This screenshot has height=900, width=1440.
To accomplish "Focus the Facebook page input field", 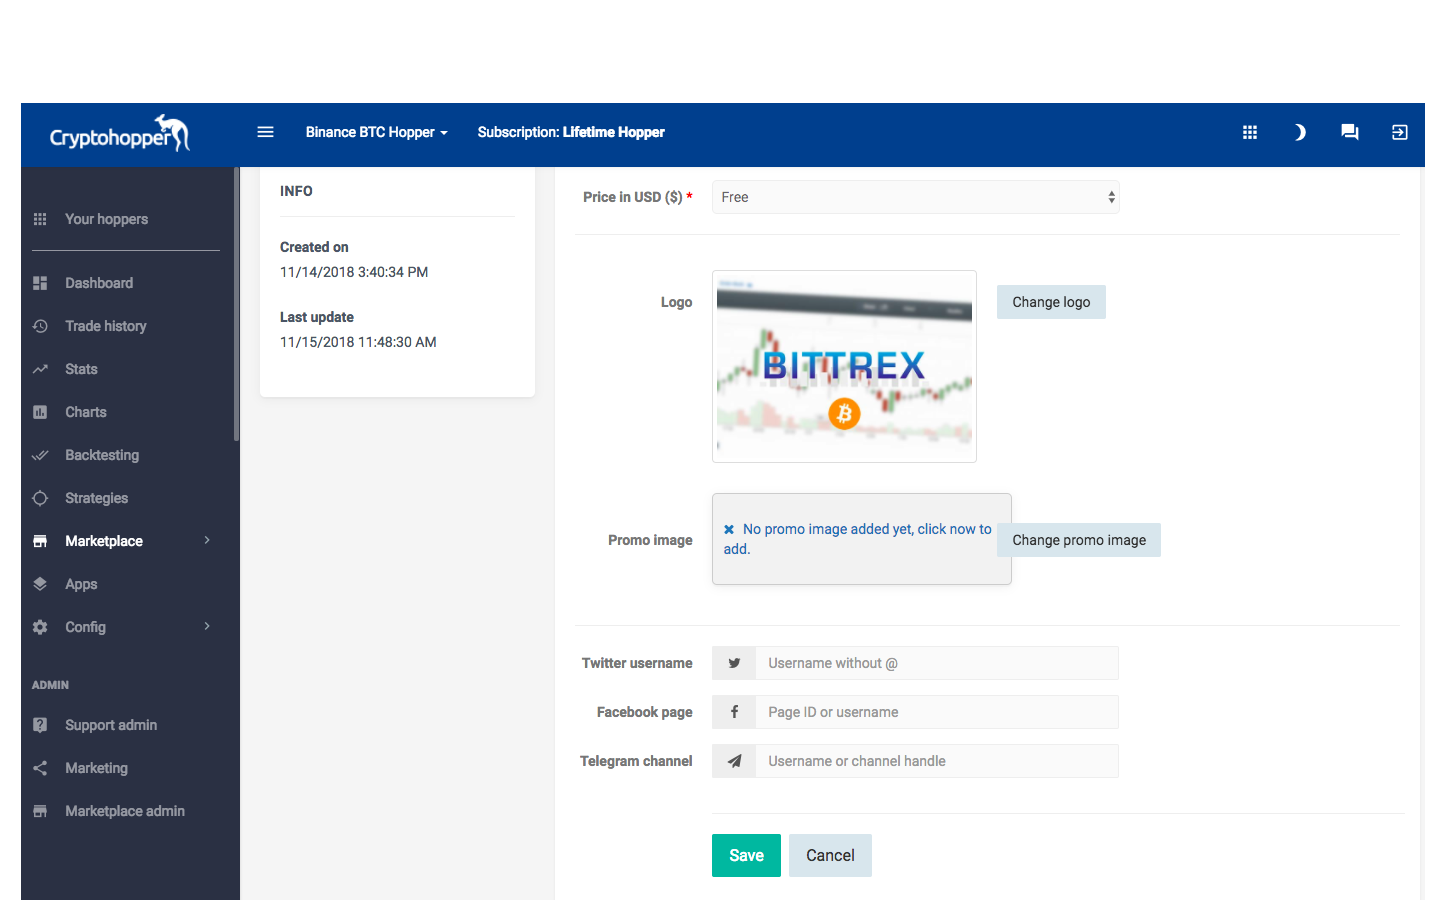I will pyautogui.click(x=937, y=712).
